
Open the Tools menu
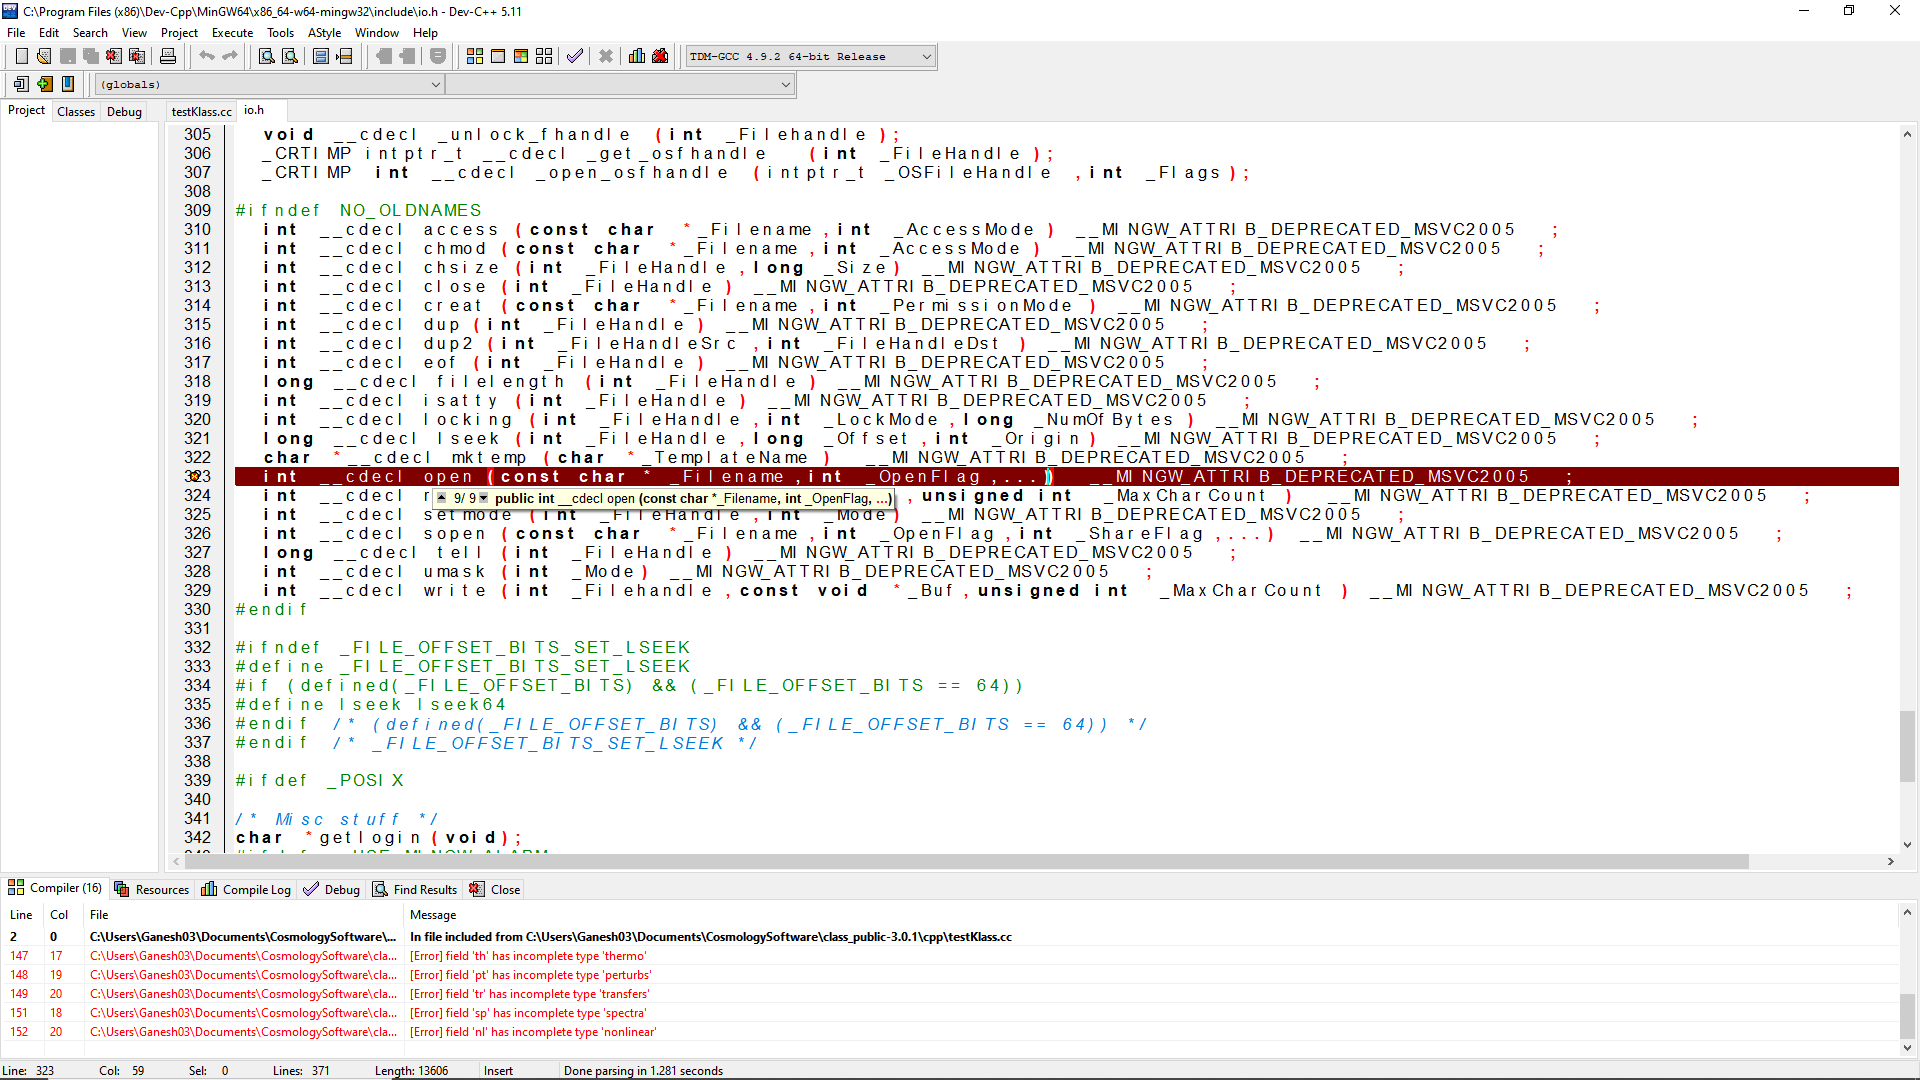pos(280,32)
